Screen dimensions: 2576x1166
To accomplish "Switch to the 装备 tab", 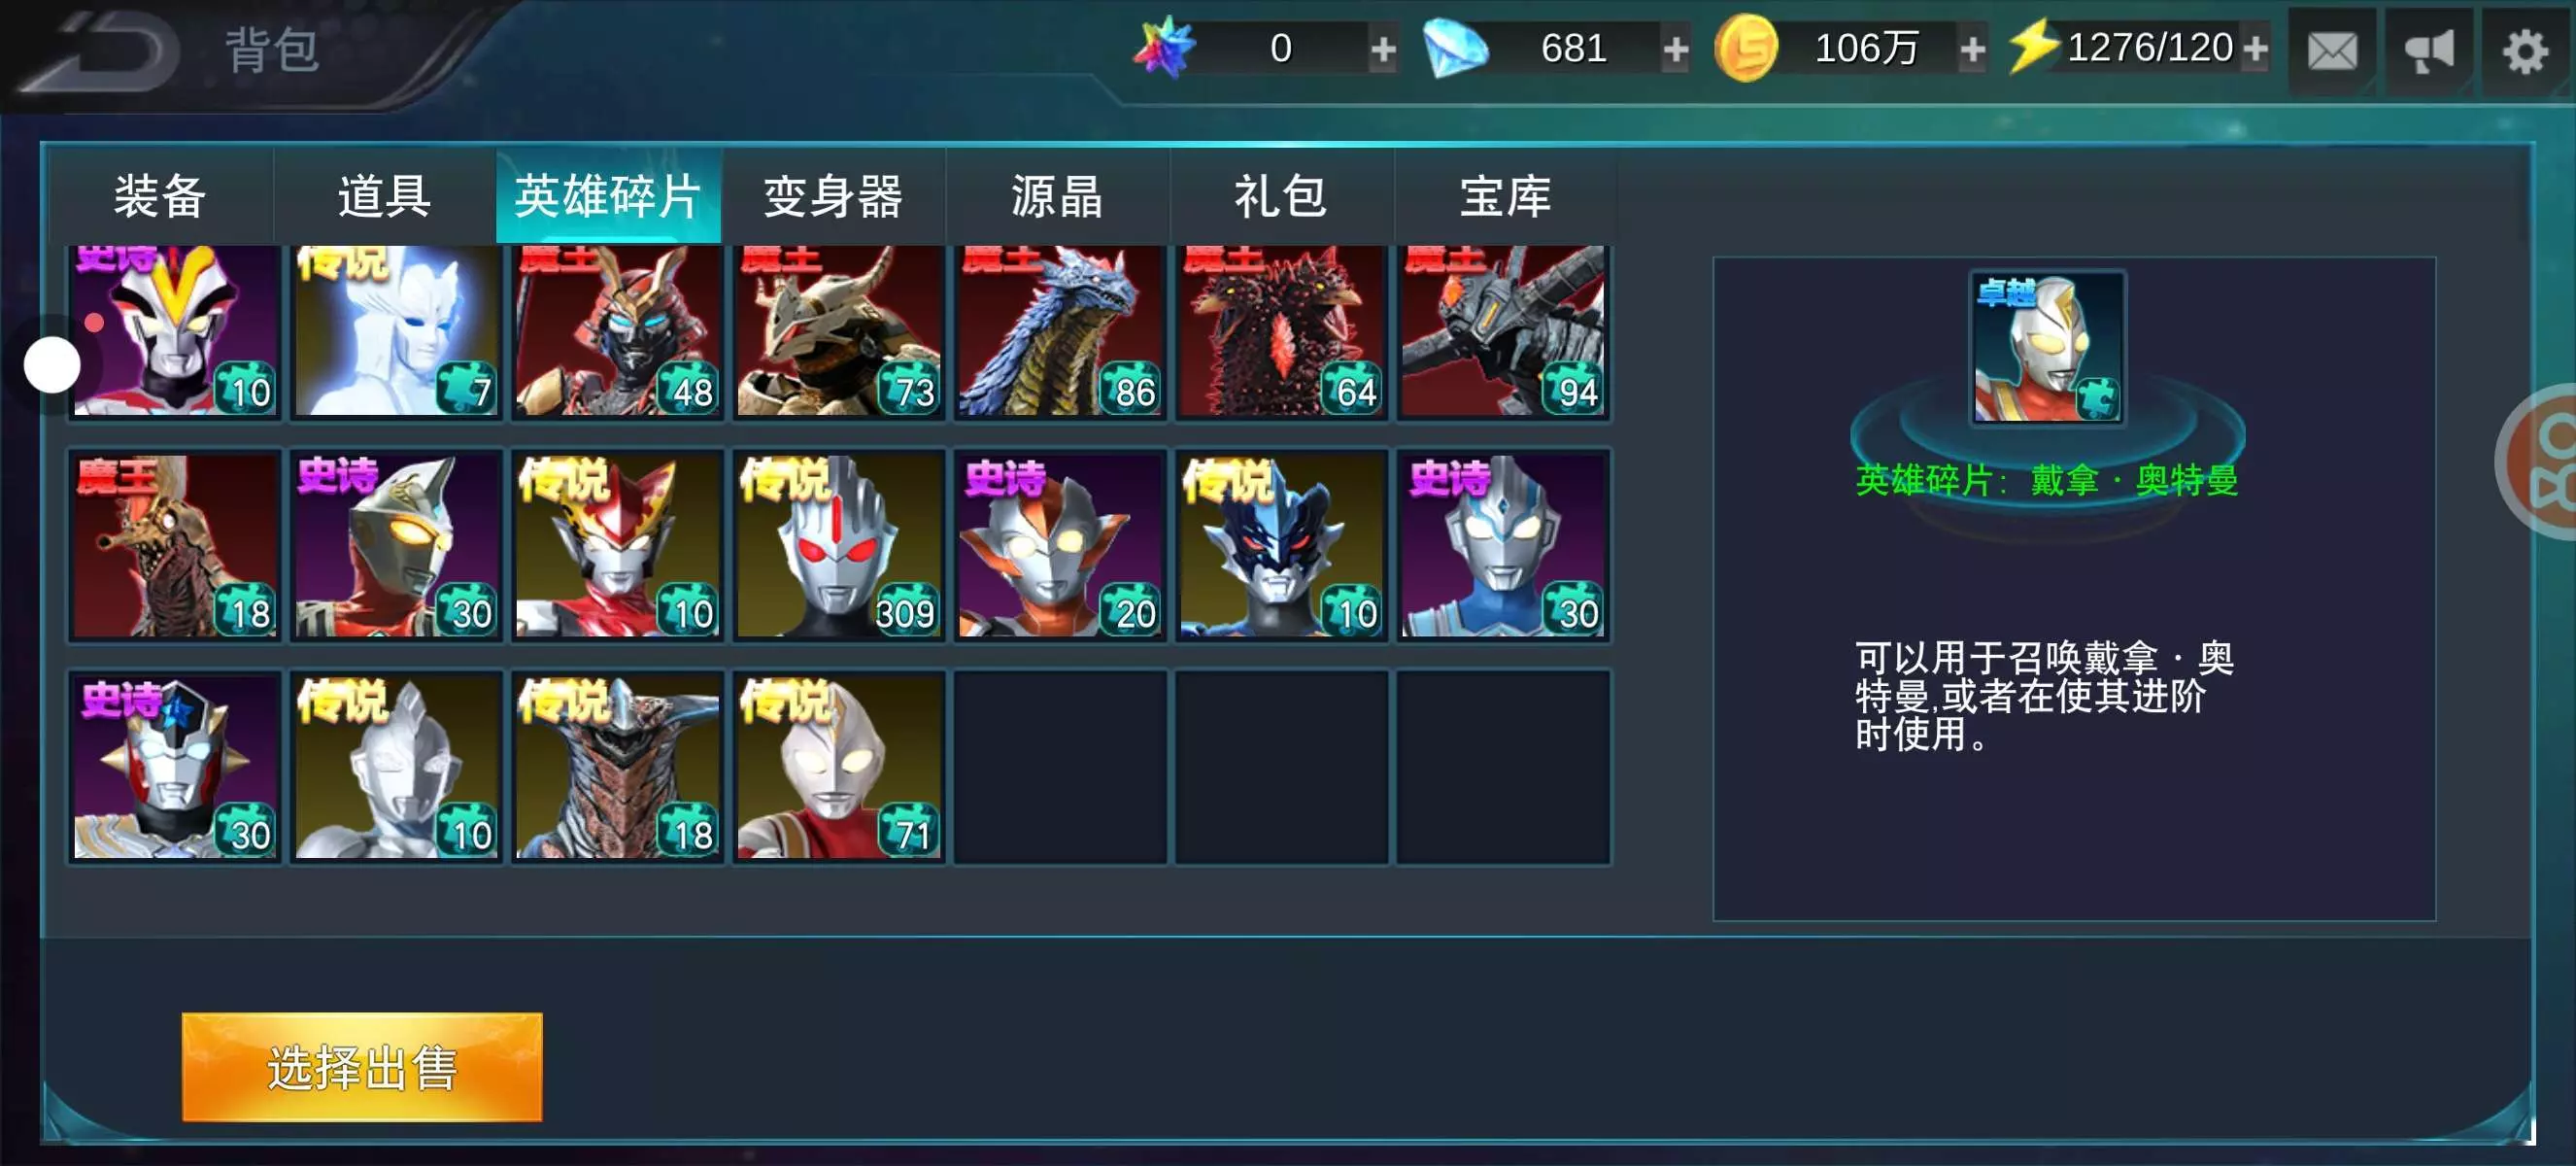I will click(x=160, y=195).
